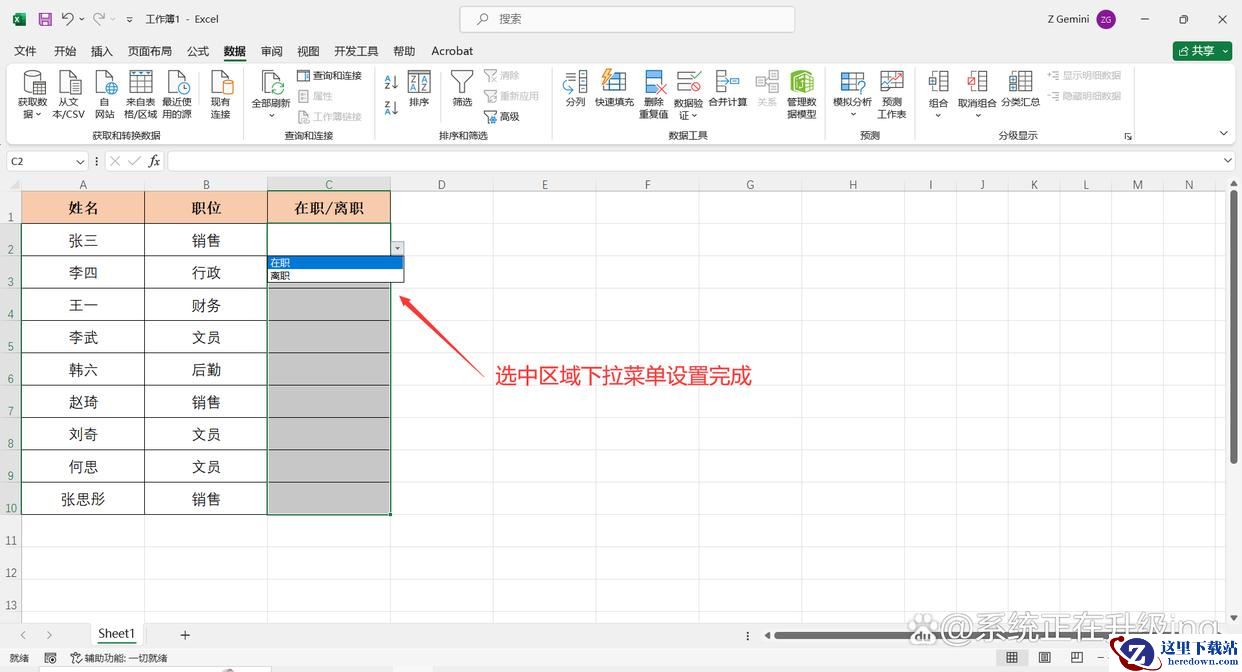Click the 合并计算 consolidate icon
Image resolution: width=1242 pixels, height=672 pixels.
click(727, 83)
